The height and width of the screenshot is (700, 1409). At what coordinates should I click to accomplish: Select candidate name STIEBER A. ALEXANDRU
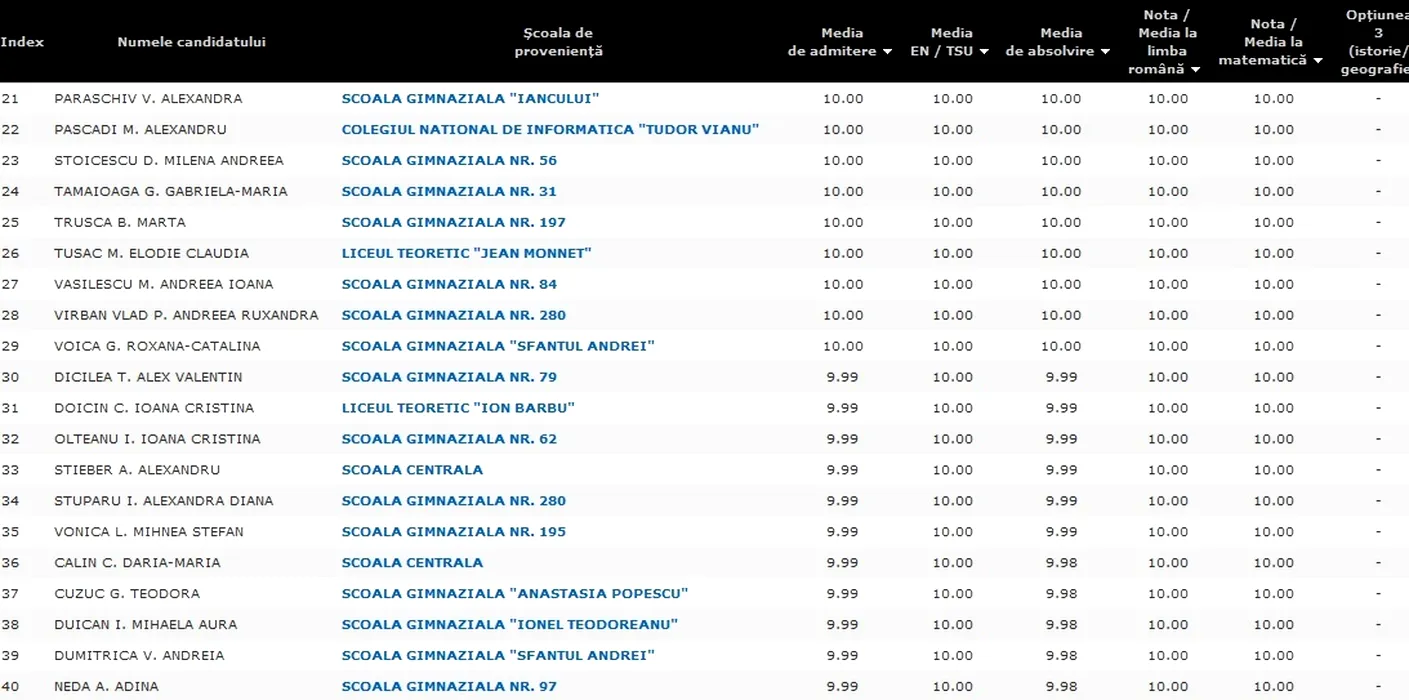coord(135,470)
